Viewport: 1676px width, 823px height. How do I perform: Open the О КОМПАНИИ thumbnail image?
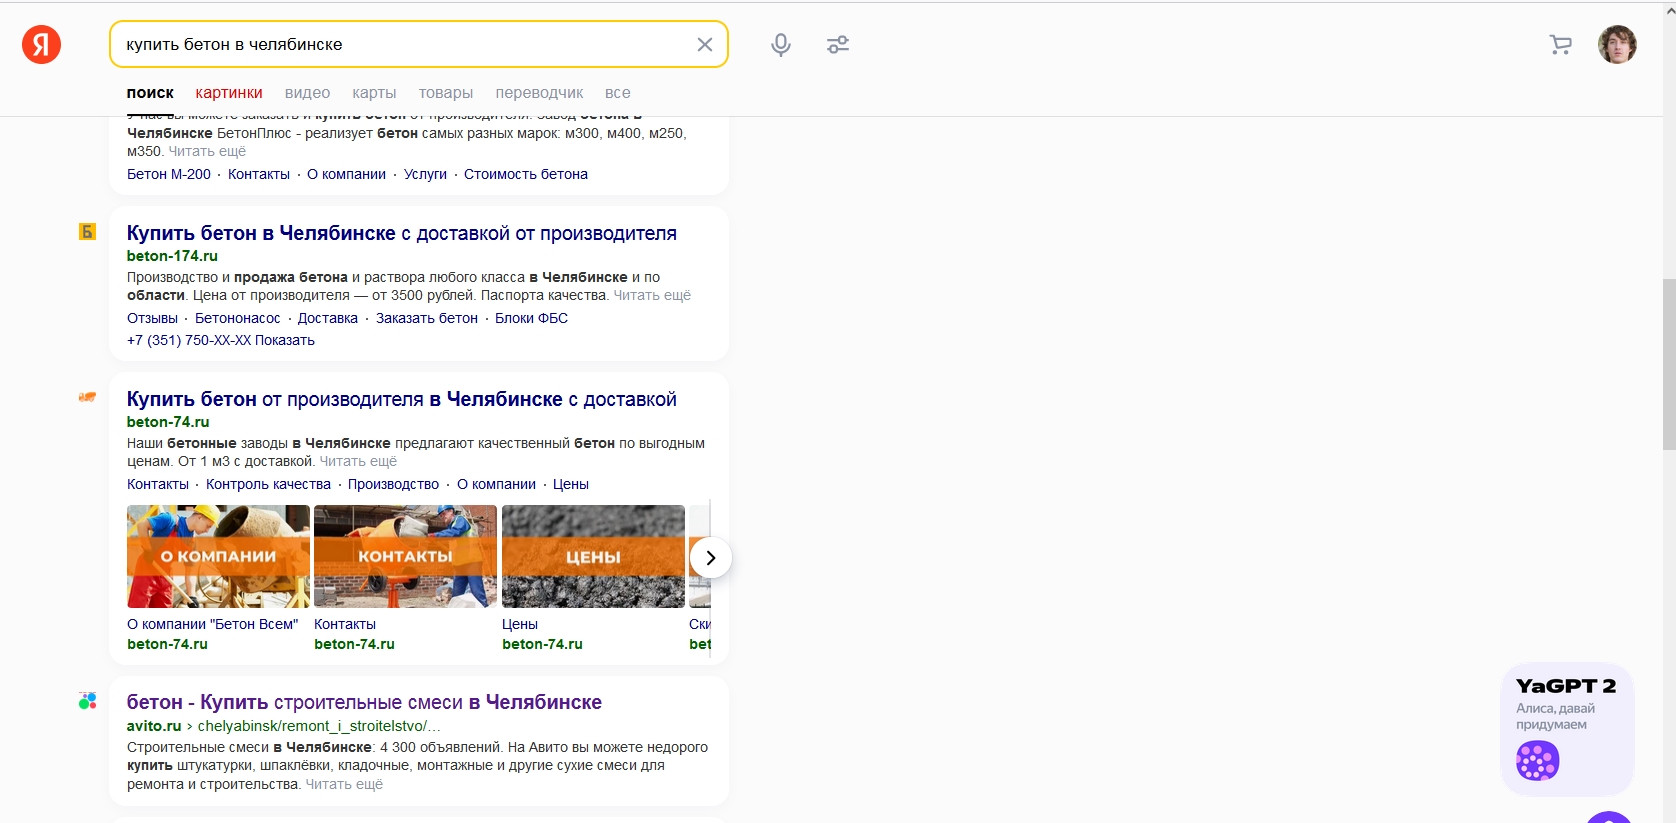[x=218, y=556]
